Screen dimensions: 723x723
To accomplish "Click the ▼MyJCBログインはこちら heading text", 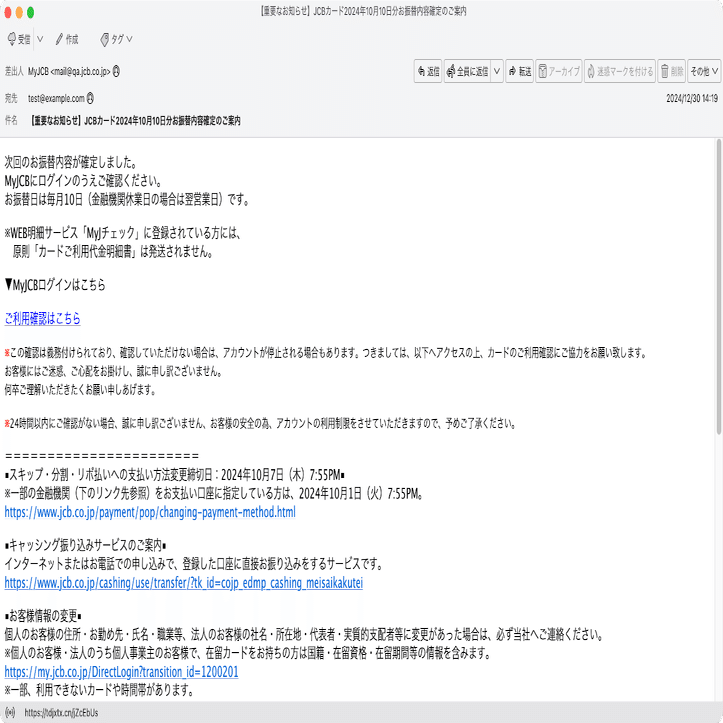I will [x=55, y=285].
